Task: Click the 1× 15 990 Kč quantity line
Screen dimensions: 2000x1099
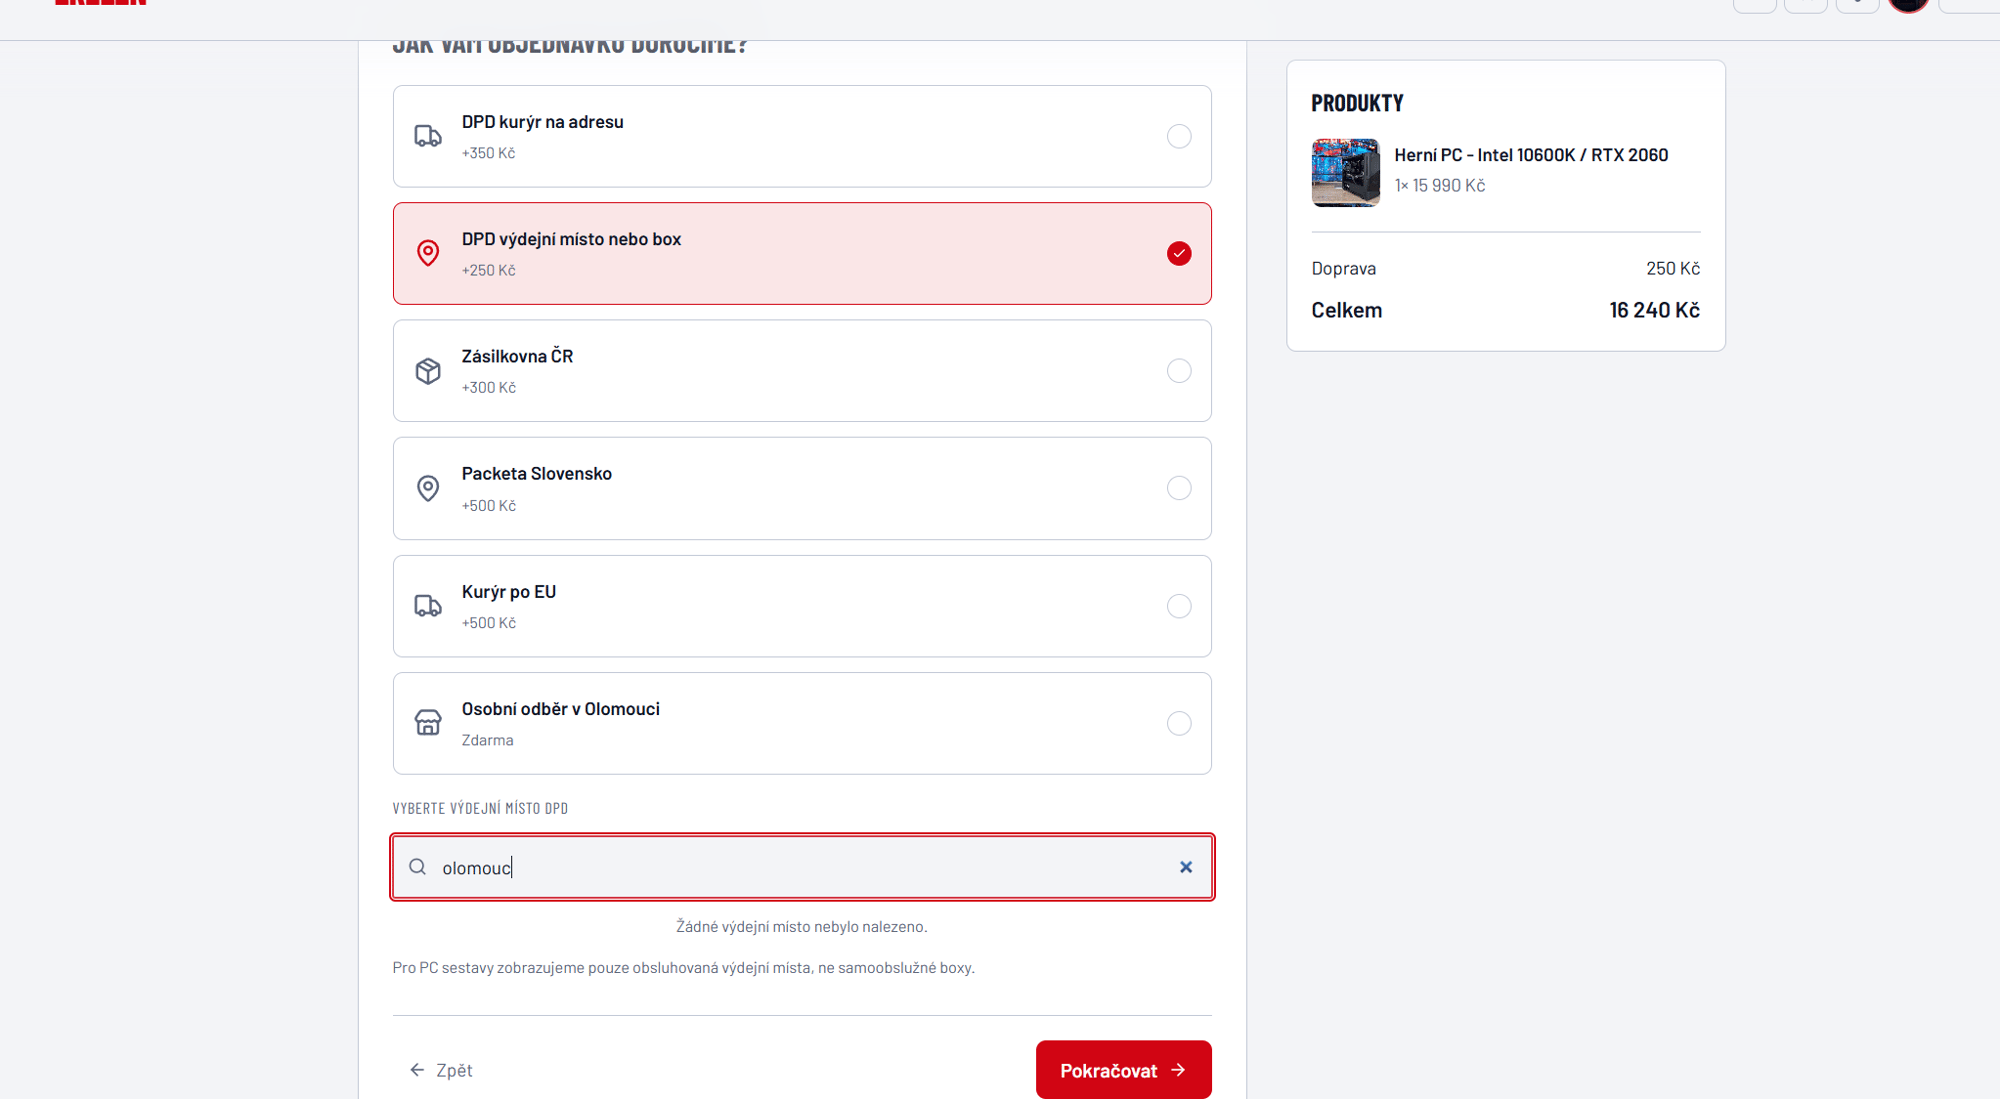Action: pyautogui.click(x=1439, y=185)
